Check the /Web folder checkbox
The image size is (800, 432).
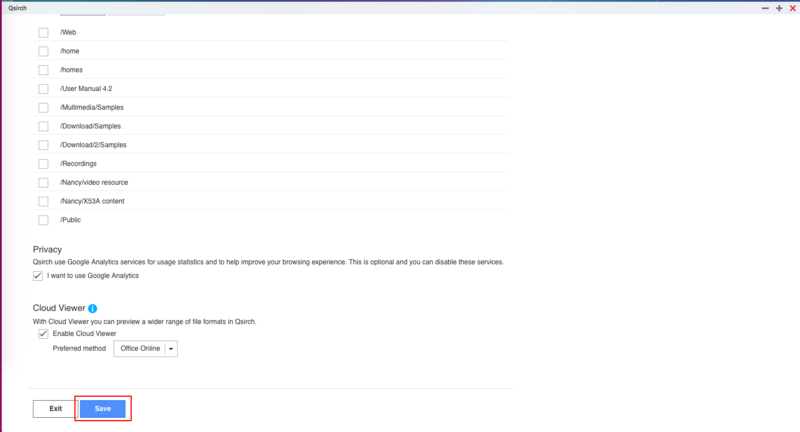click(x=43, y=33)
